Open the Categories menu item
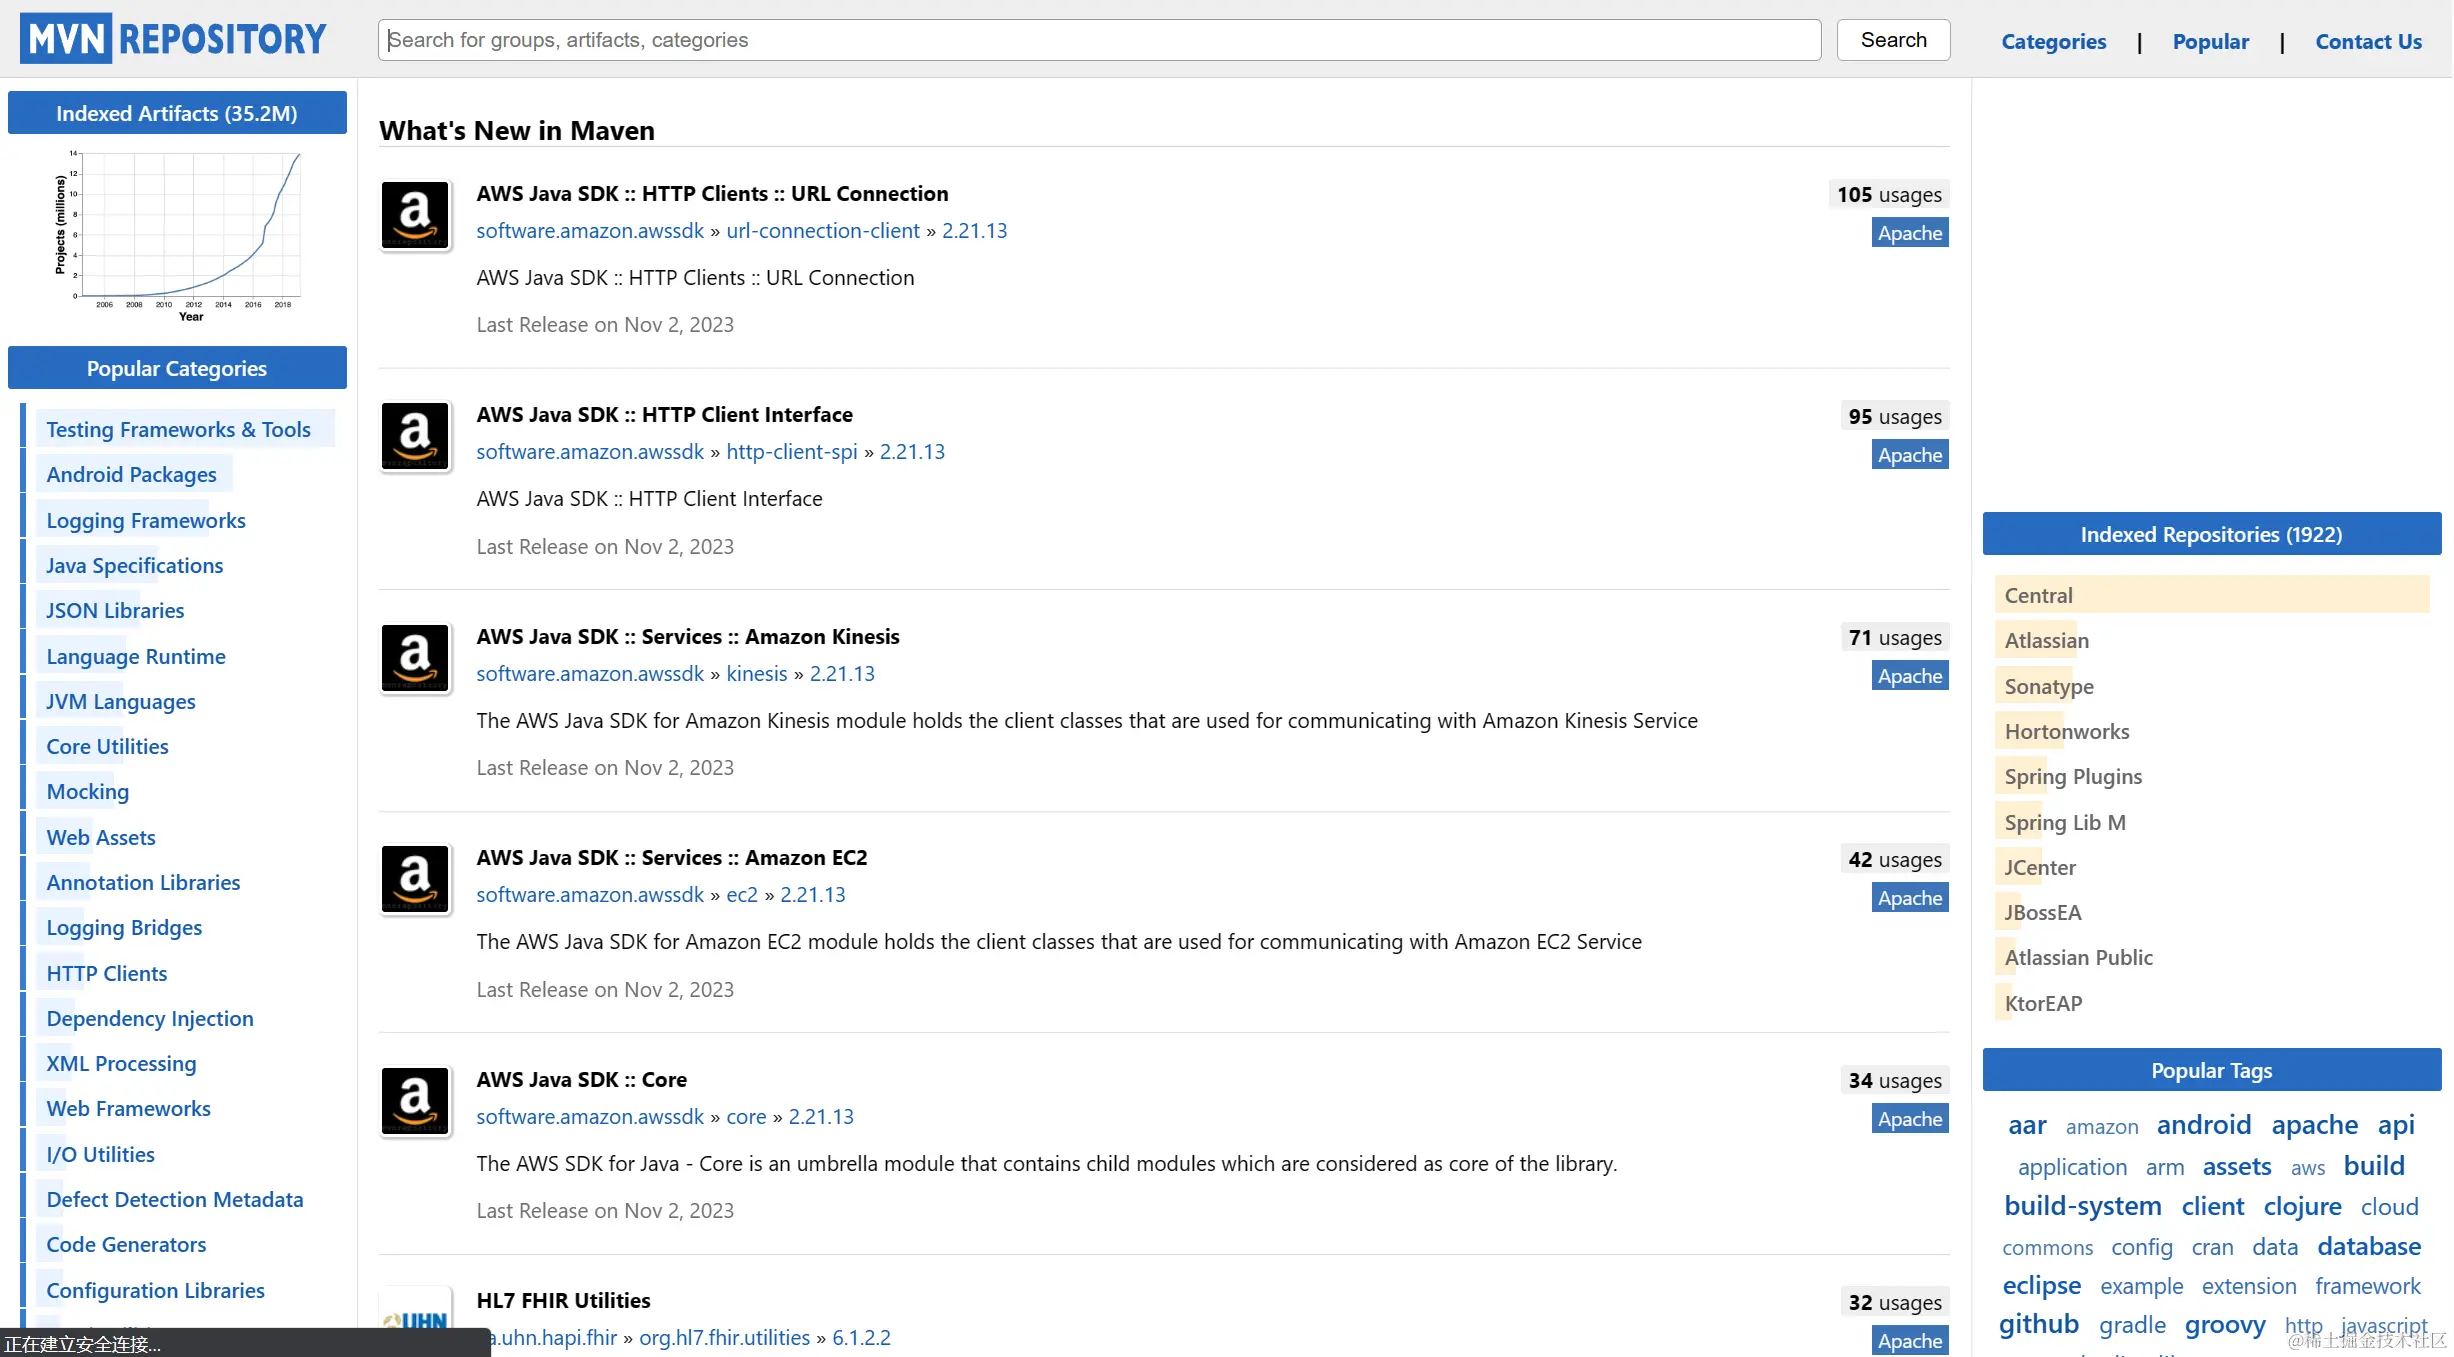Screen dimensions: 2454x1357 click(x=2053, y=41)
